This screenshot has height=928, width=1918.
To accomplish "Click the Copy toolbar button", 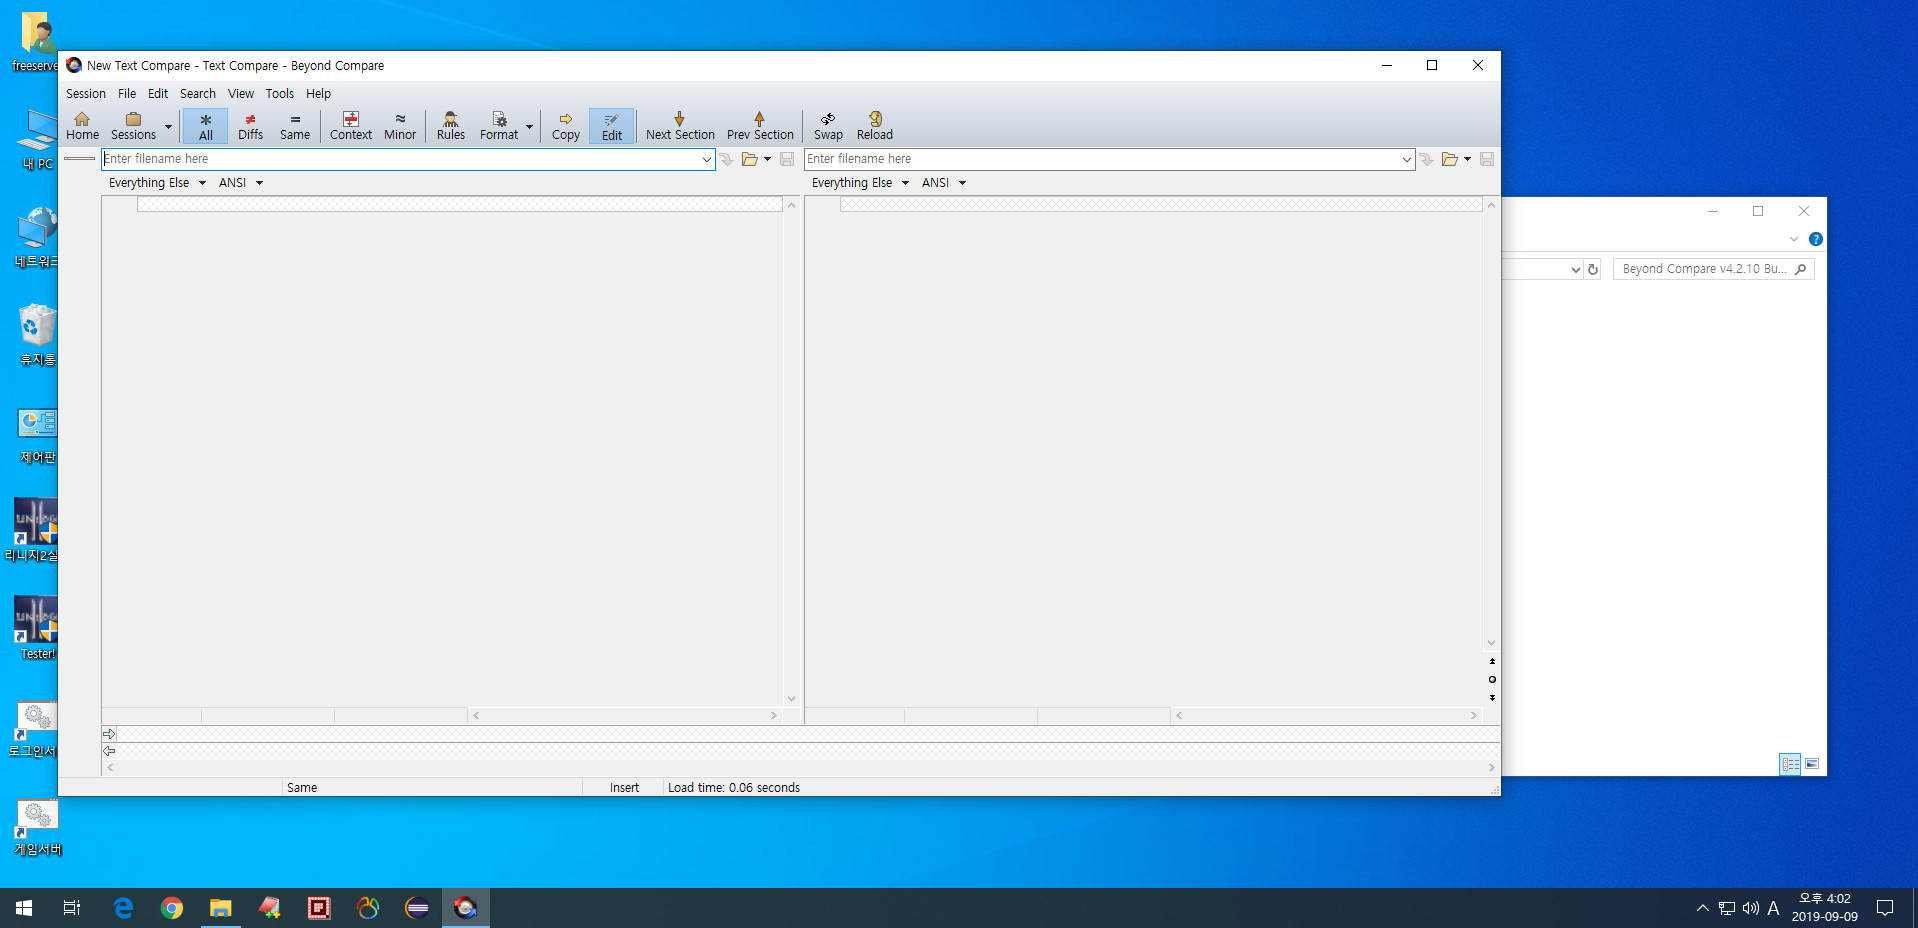I will [x=566, y=126].
